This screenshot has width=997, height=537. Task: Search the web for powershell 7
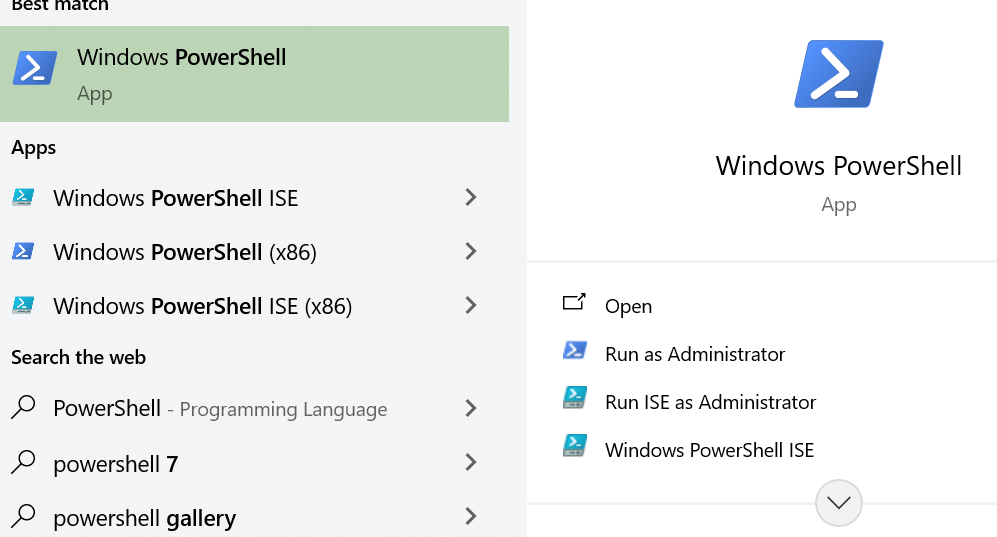pyautogui.click(x=115, y=464)
